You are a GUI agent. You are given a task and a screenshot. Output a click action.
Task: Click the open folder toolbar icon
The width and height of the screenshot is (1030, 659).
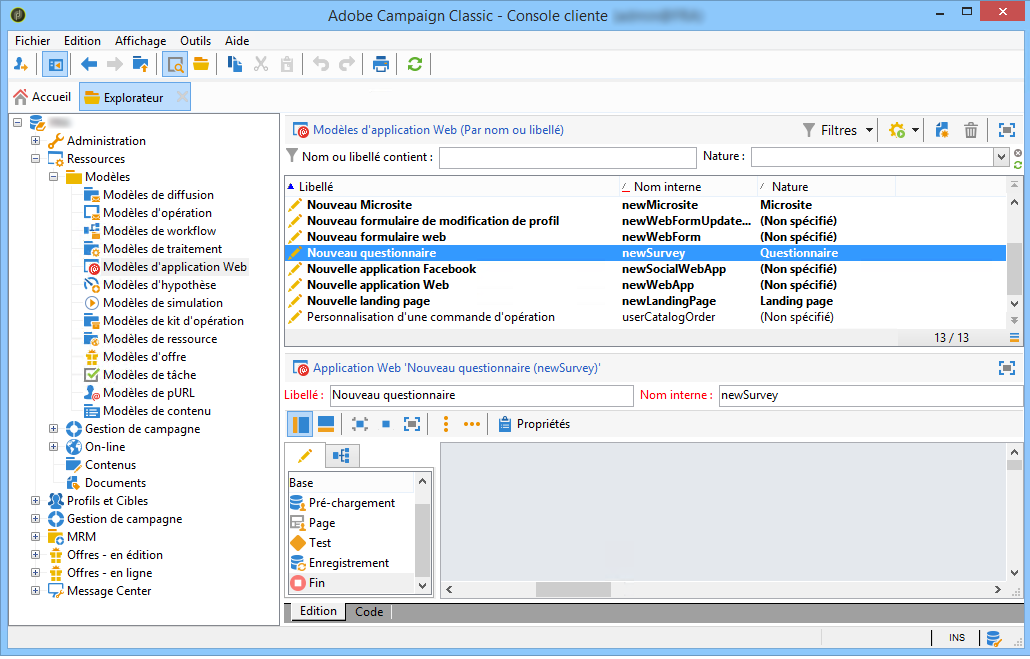201,64
